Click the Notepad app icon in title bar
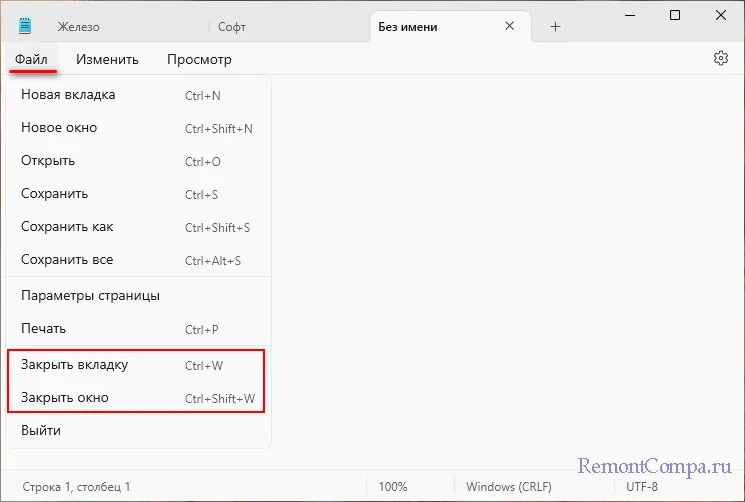The image size is (745, 502). [x=25, y=27]
